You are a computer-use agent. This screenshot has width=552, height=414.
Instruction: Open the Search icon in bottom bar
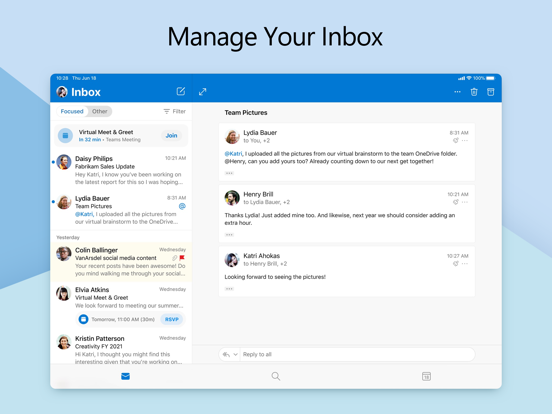[x=276, y=376]
